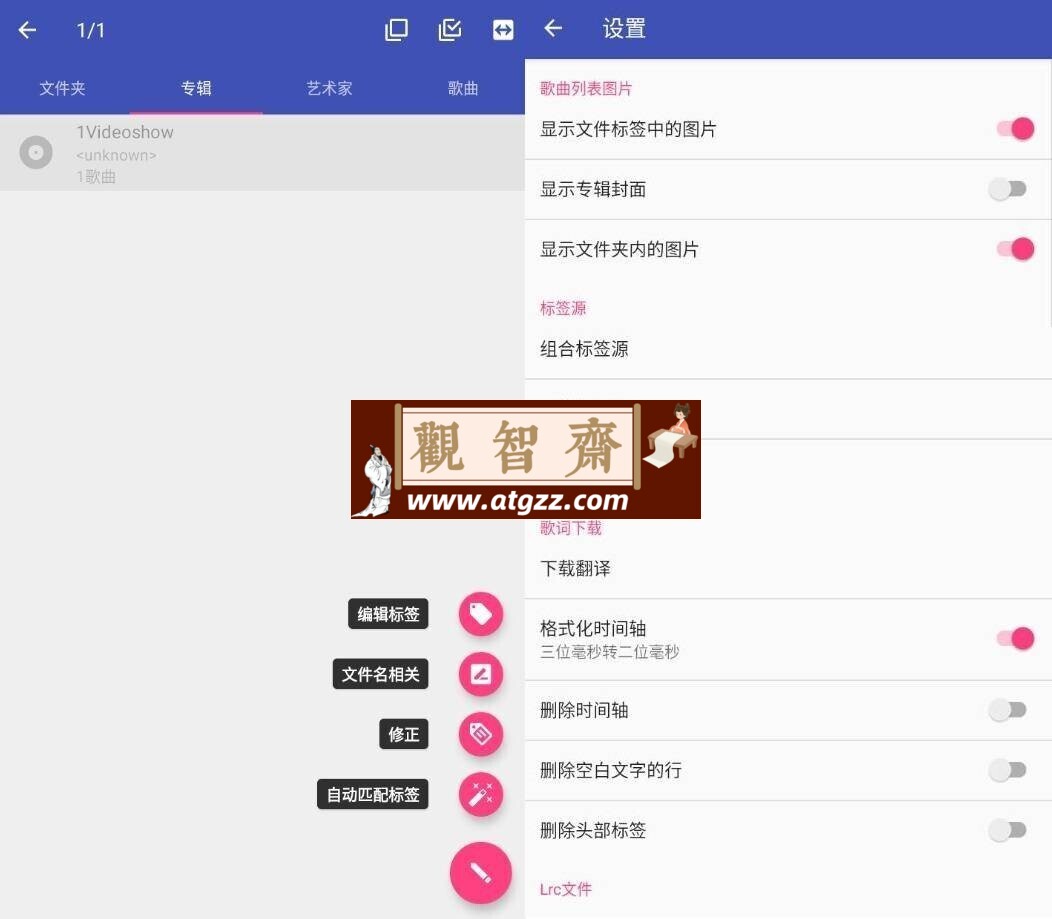Tap the <unknown> artist text
The height and width of the screenshot is (919, 1052).
click(116, 155)
